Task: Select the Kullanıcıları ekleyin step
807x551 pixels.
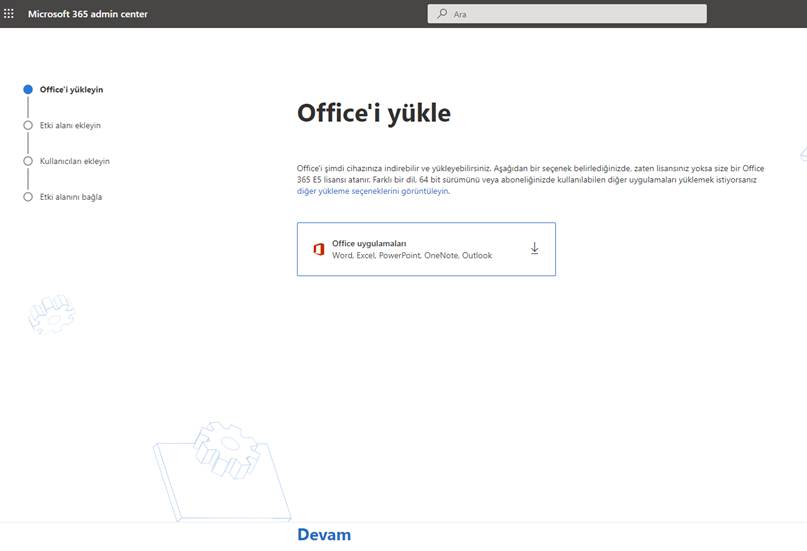Action: click(75, 161)
